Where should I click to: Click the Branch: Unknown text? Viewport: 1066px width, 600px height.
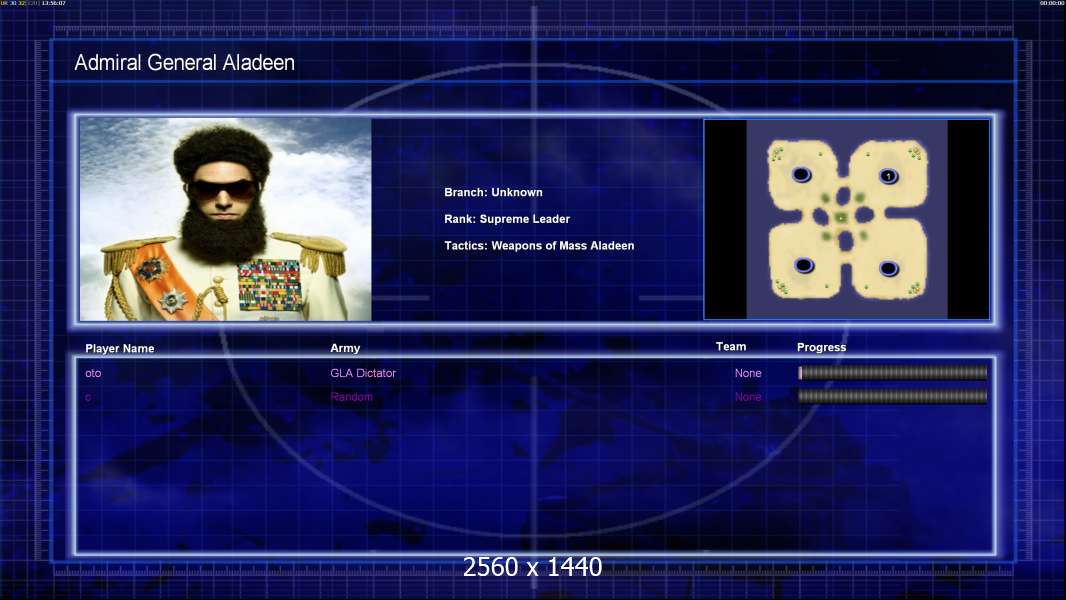[494, 192]
